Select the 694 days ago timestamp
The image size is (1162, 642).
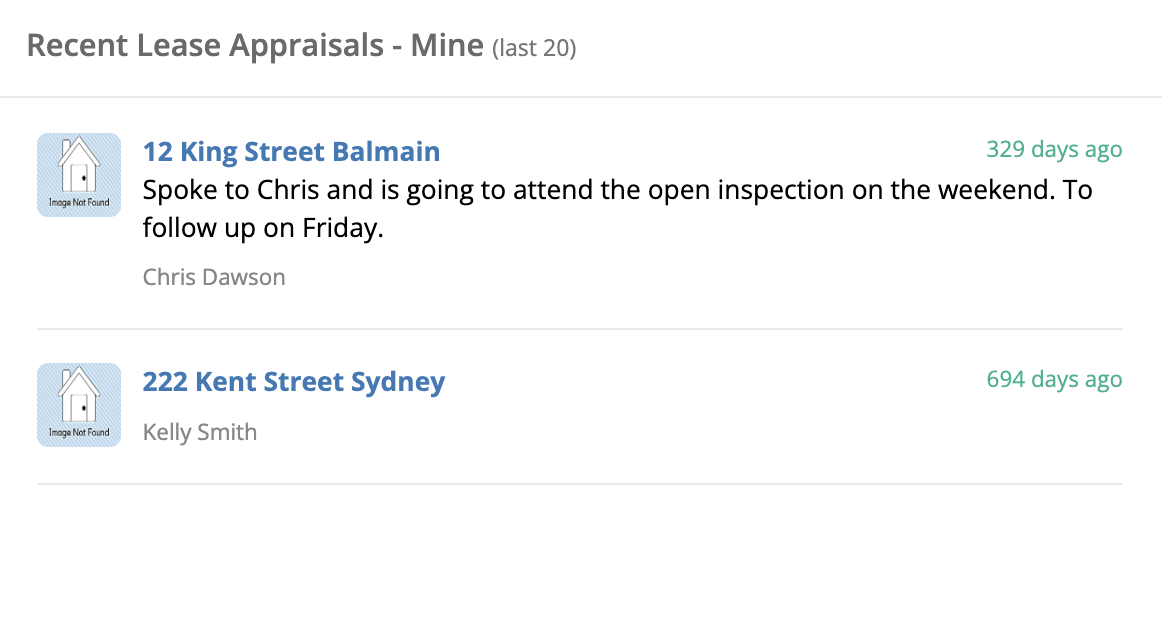point(1054,379)
